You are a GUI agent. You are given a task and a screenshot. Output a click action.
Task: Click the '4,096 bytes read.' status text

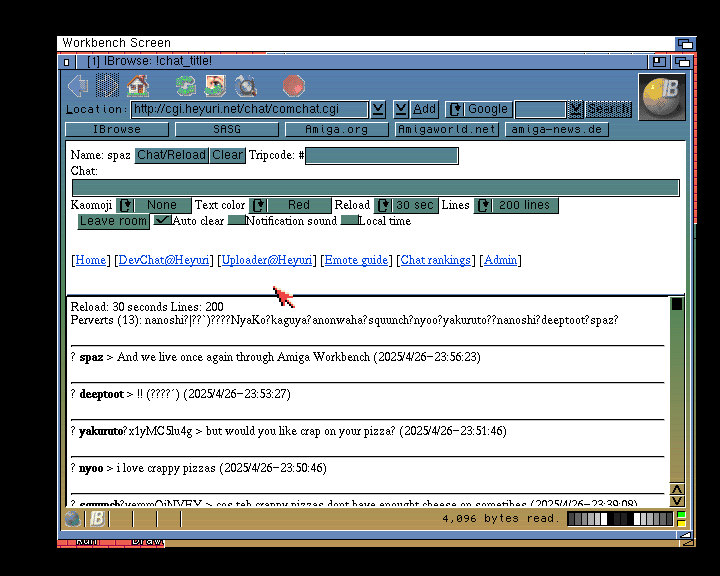tap(501, 519)
